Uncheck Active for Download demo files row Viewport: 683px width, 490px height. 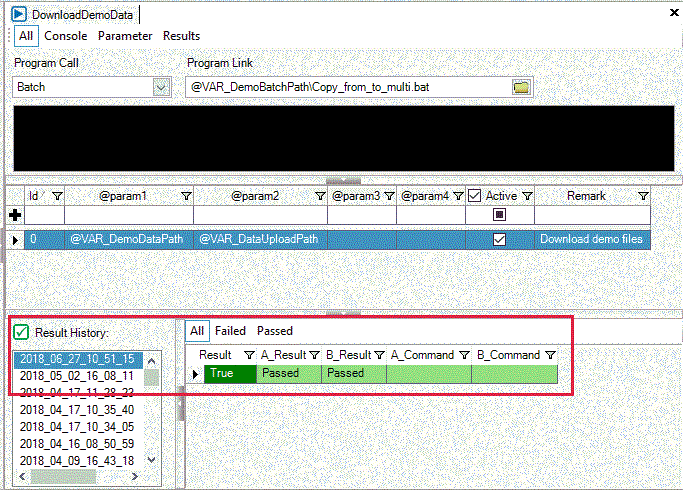click(500, 240)
